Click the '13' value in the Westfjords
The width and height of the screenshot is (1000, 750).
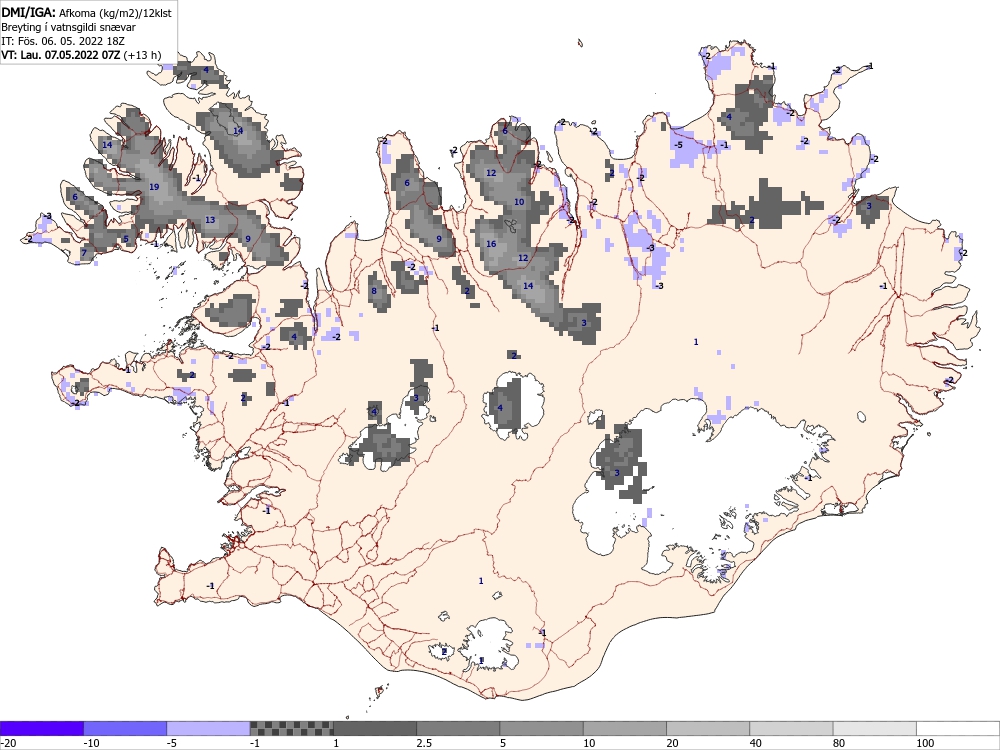coord(210,220)
